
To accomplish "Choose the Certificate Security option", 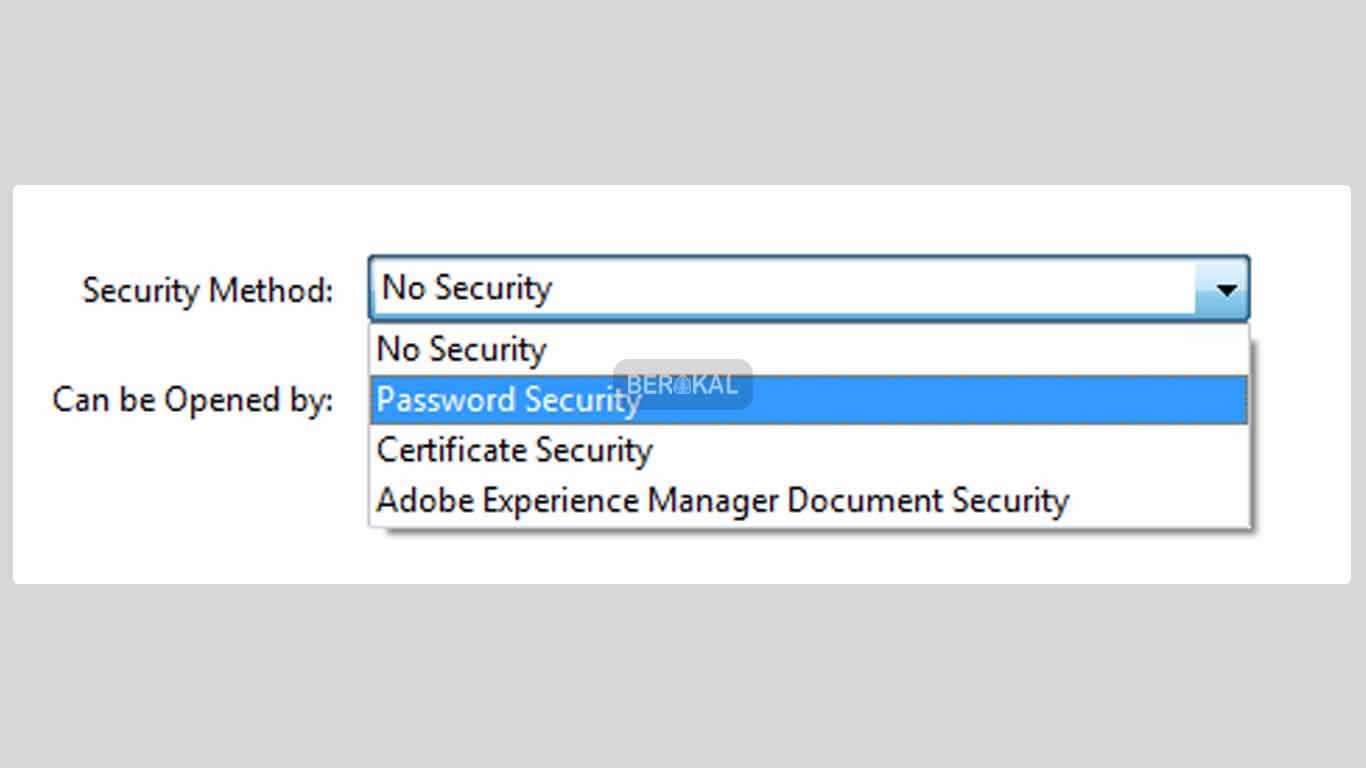I will [x=809, y=450].
